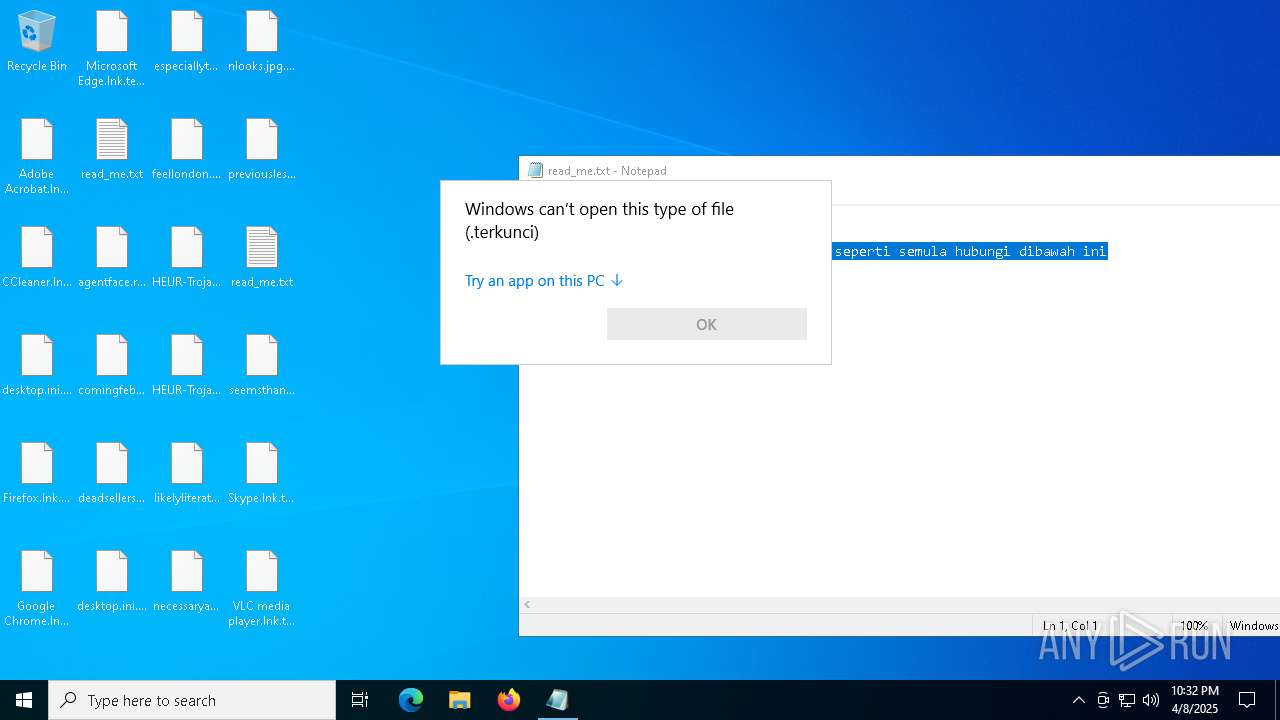This screenshot has width=1280, height=720.
Task: Open the Windows Start menu
Action: (24, 700)
